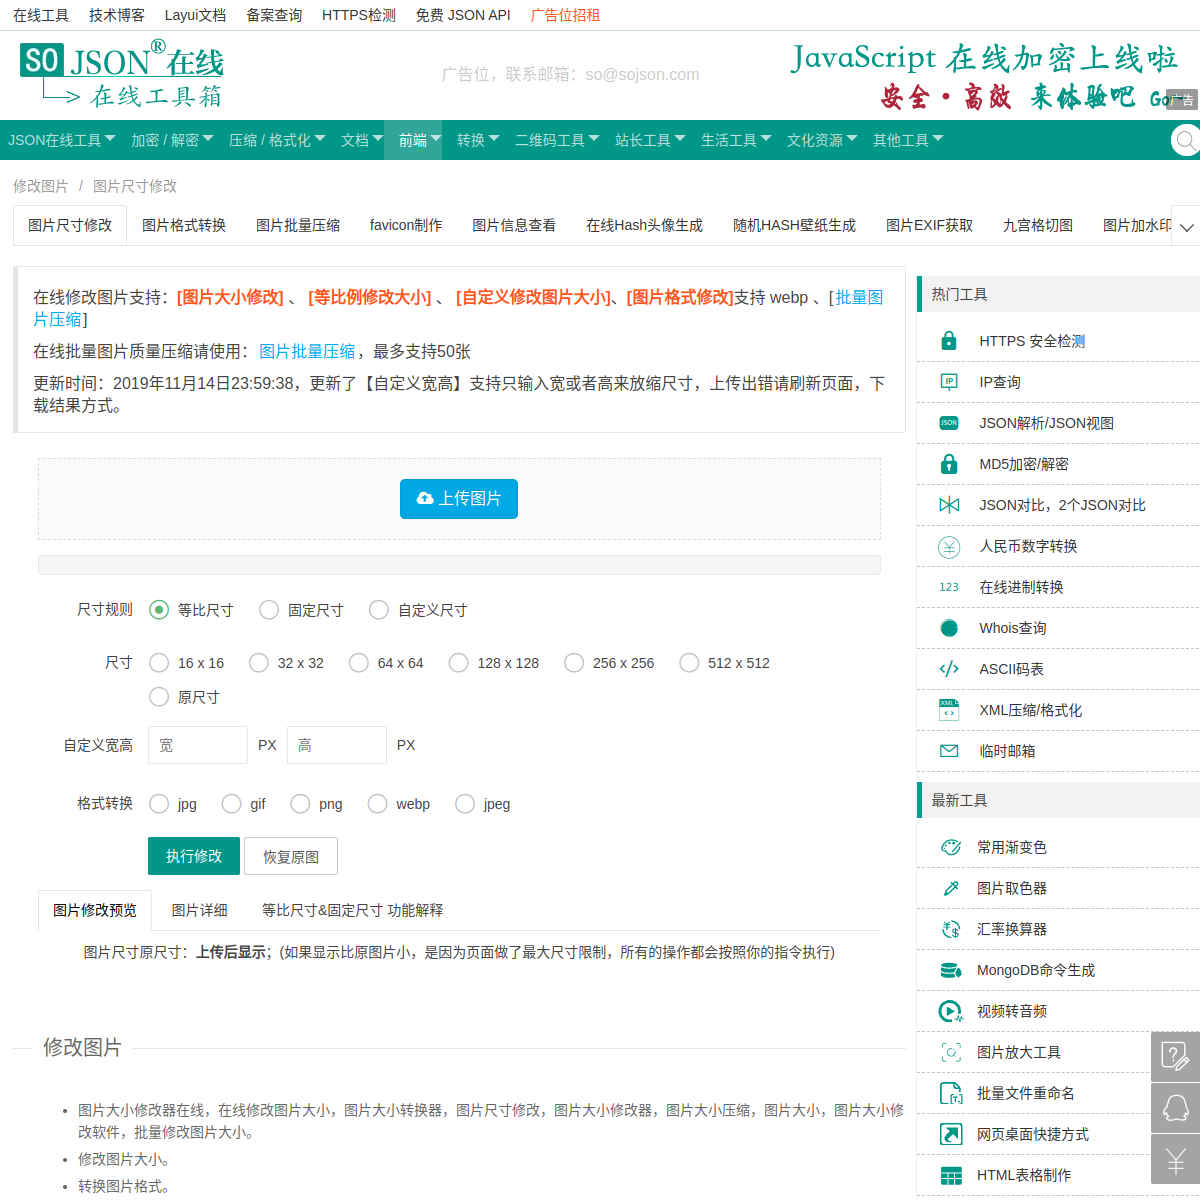
Task: Expand the 压缩 / 格式化 dropdown menu
Action: (x=277, y=140)
